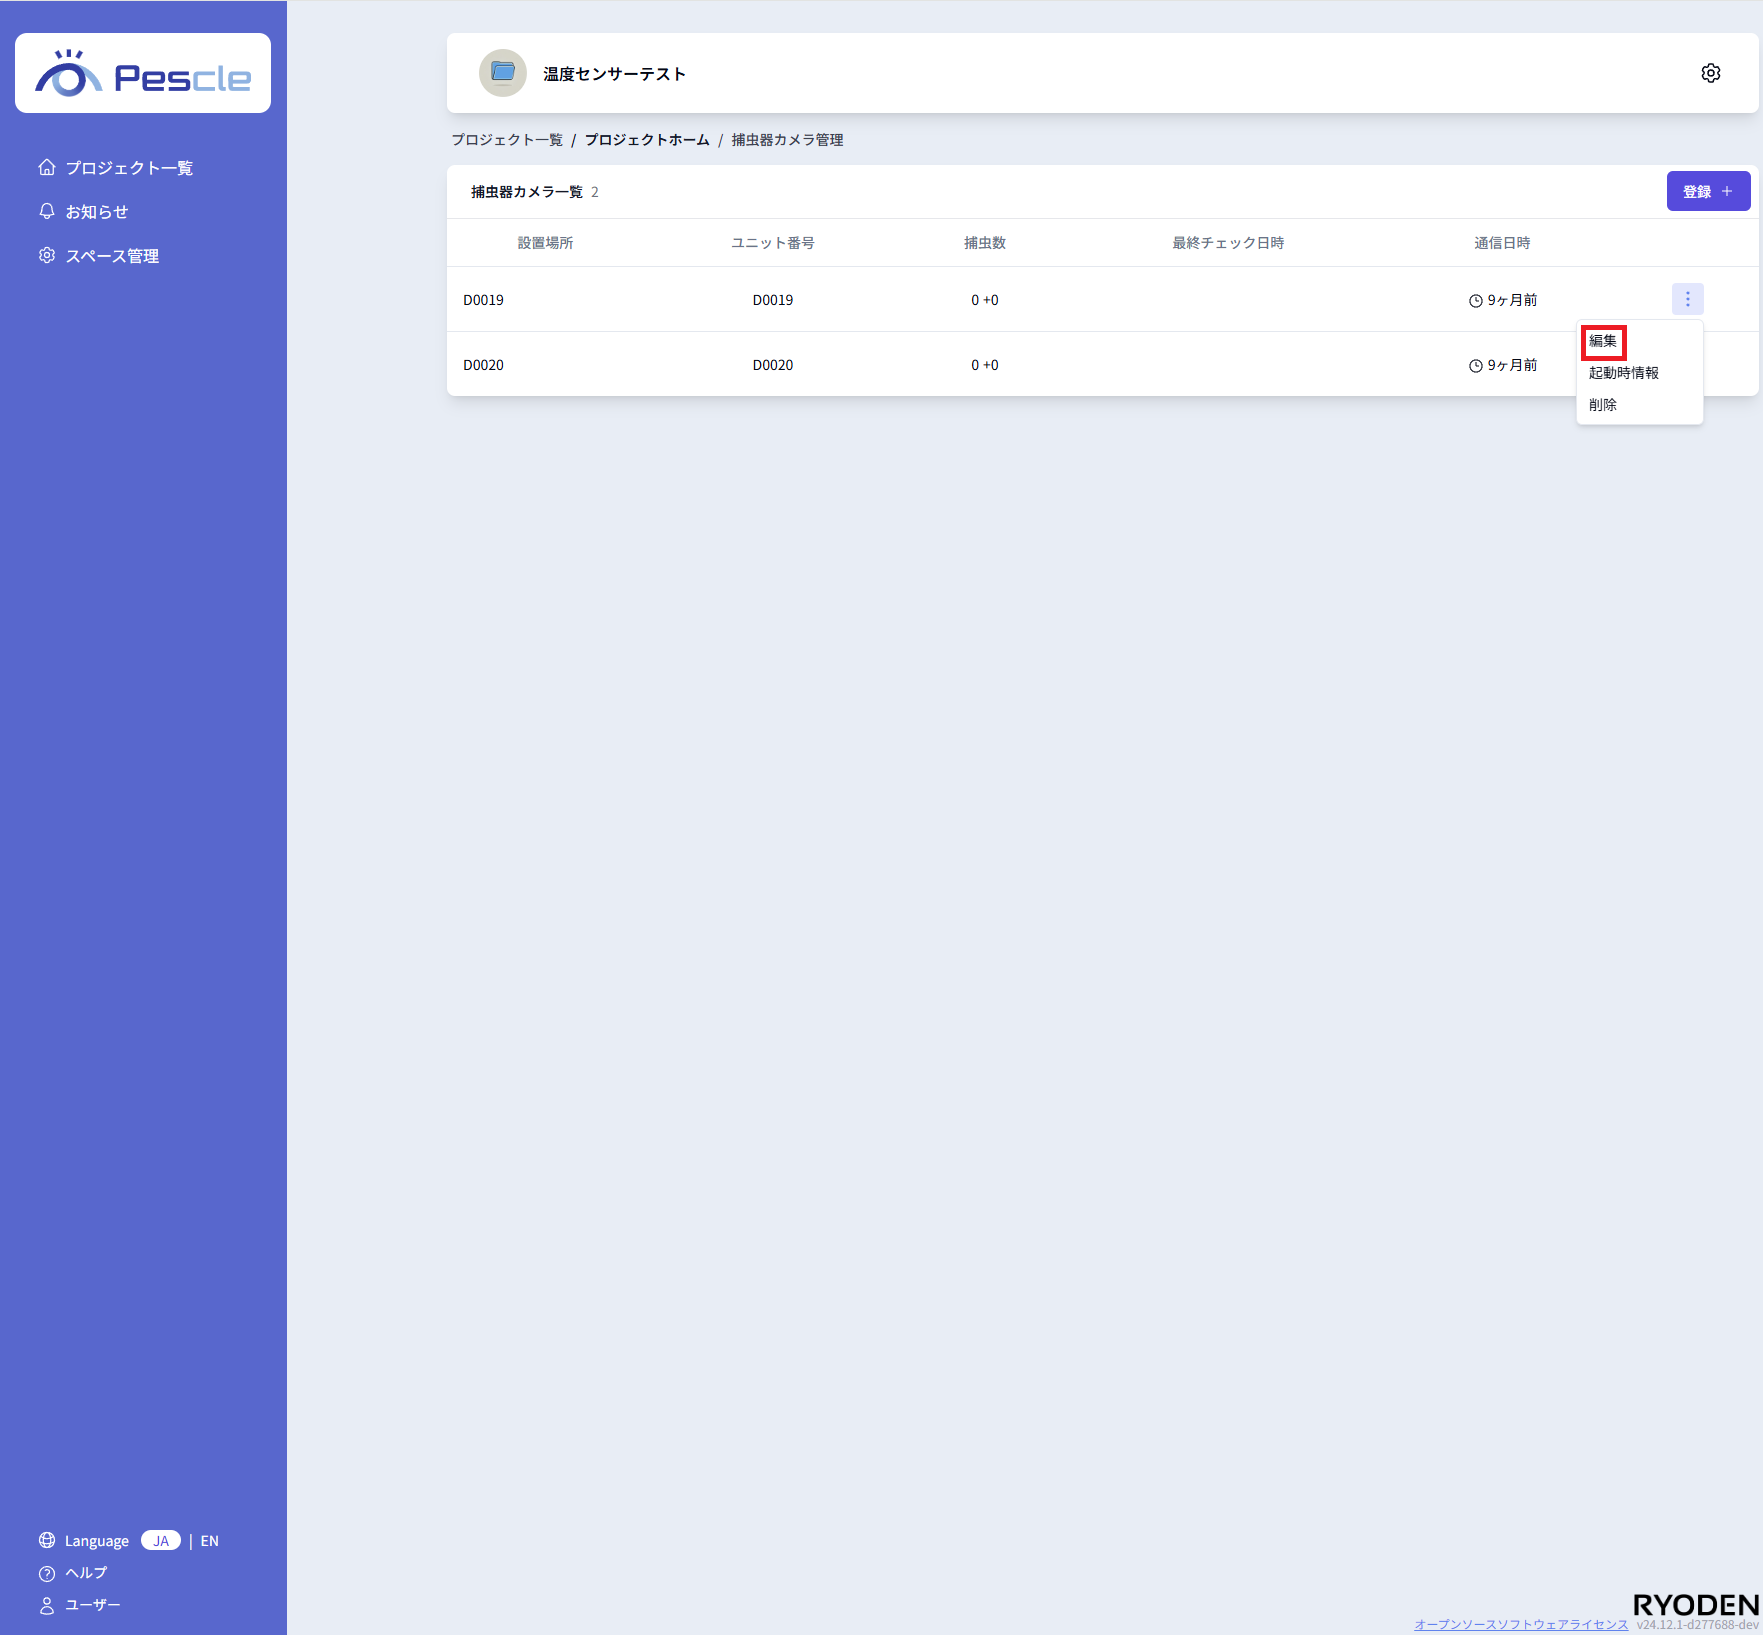Click the Pescle logo

pyautogui.click(x=142, y=74)
